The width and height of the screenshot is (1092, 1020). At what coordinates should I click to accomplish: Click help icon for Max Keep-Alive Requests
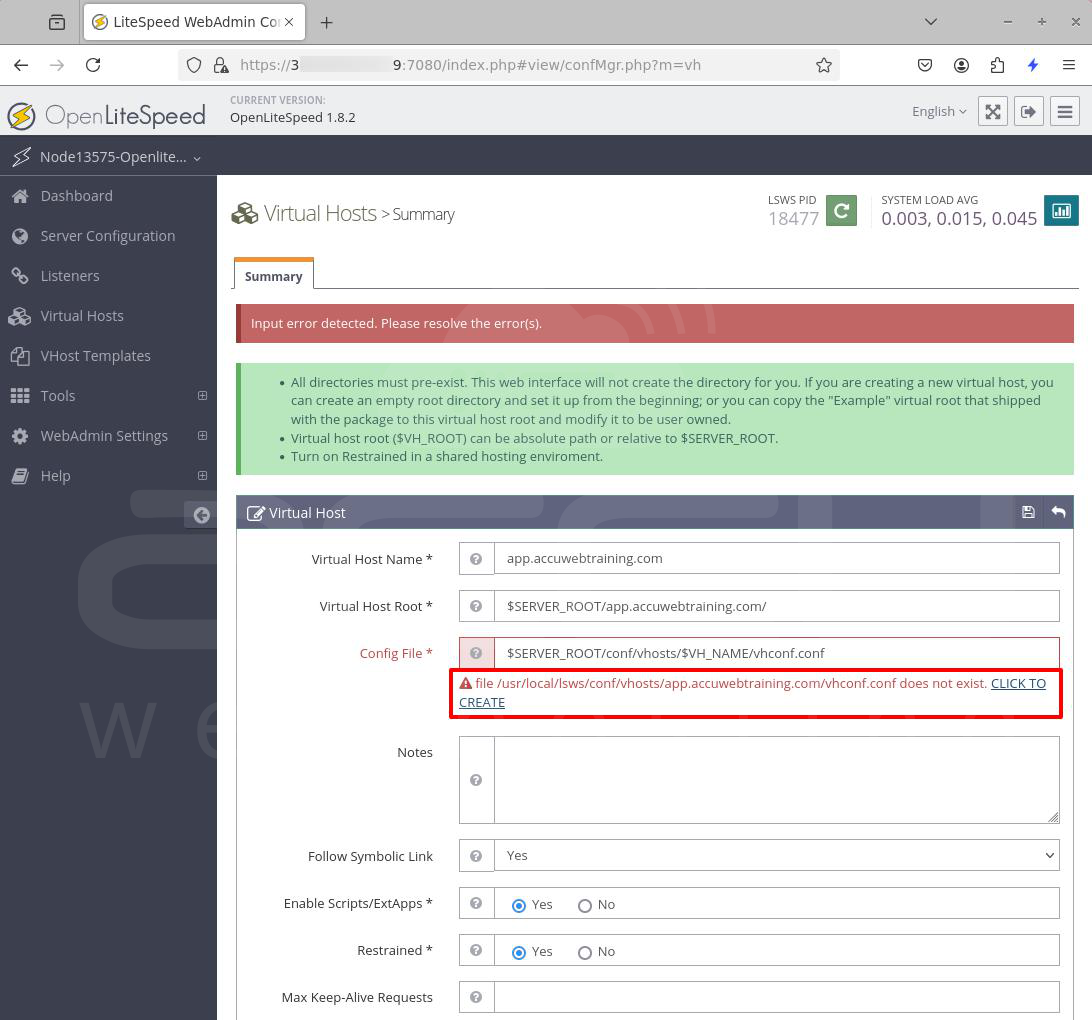[476, 998]
